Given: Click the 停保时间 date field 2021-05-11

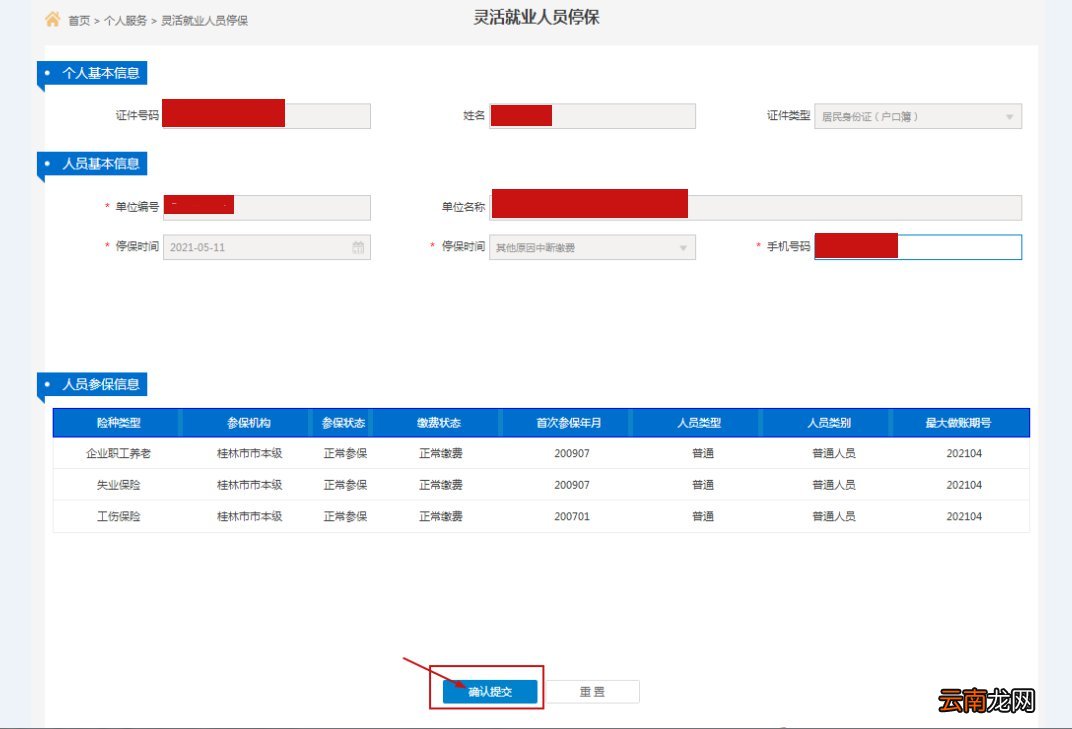Looking at the screenshot, I should click(x=267, y=248).
